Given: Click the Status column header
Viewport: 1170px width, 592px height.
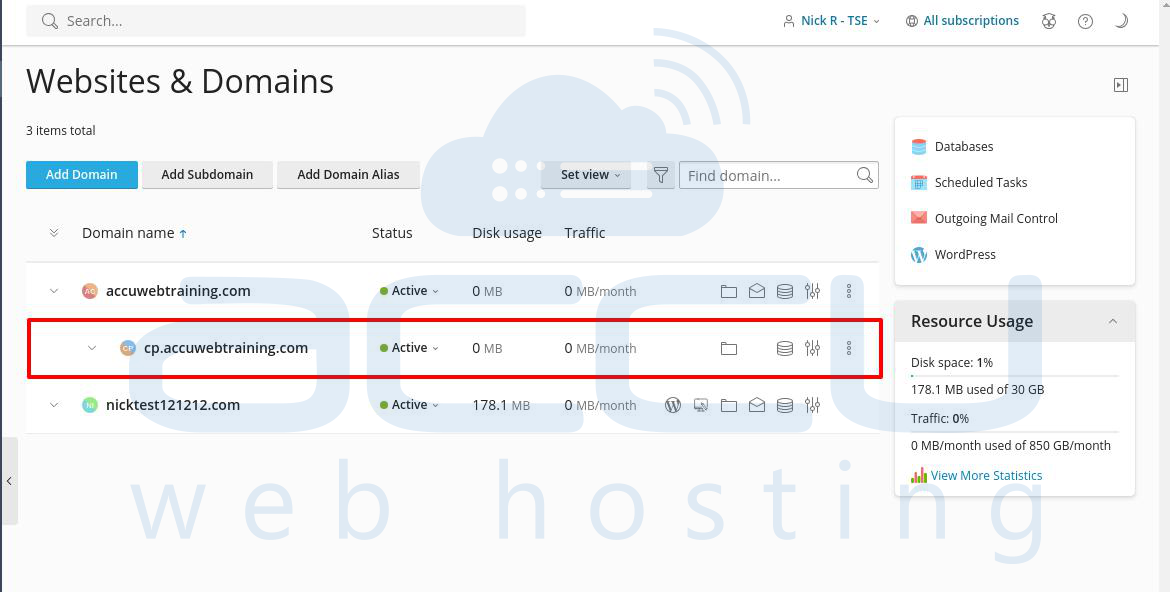Looking at the screenshot, I should click(392, 233).
